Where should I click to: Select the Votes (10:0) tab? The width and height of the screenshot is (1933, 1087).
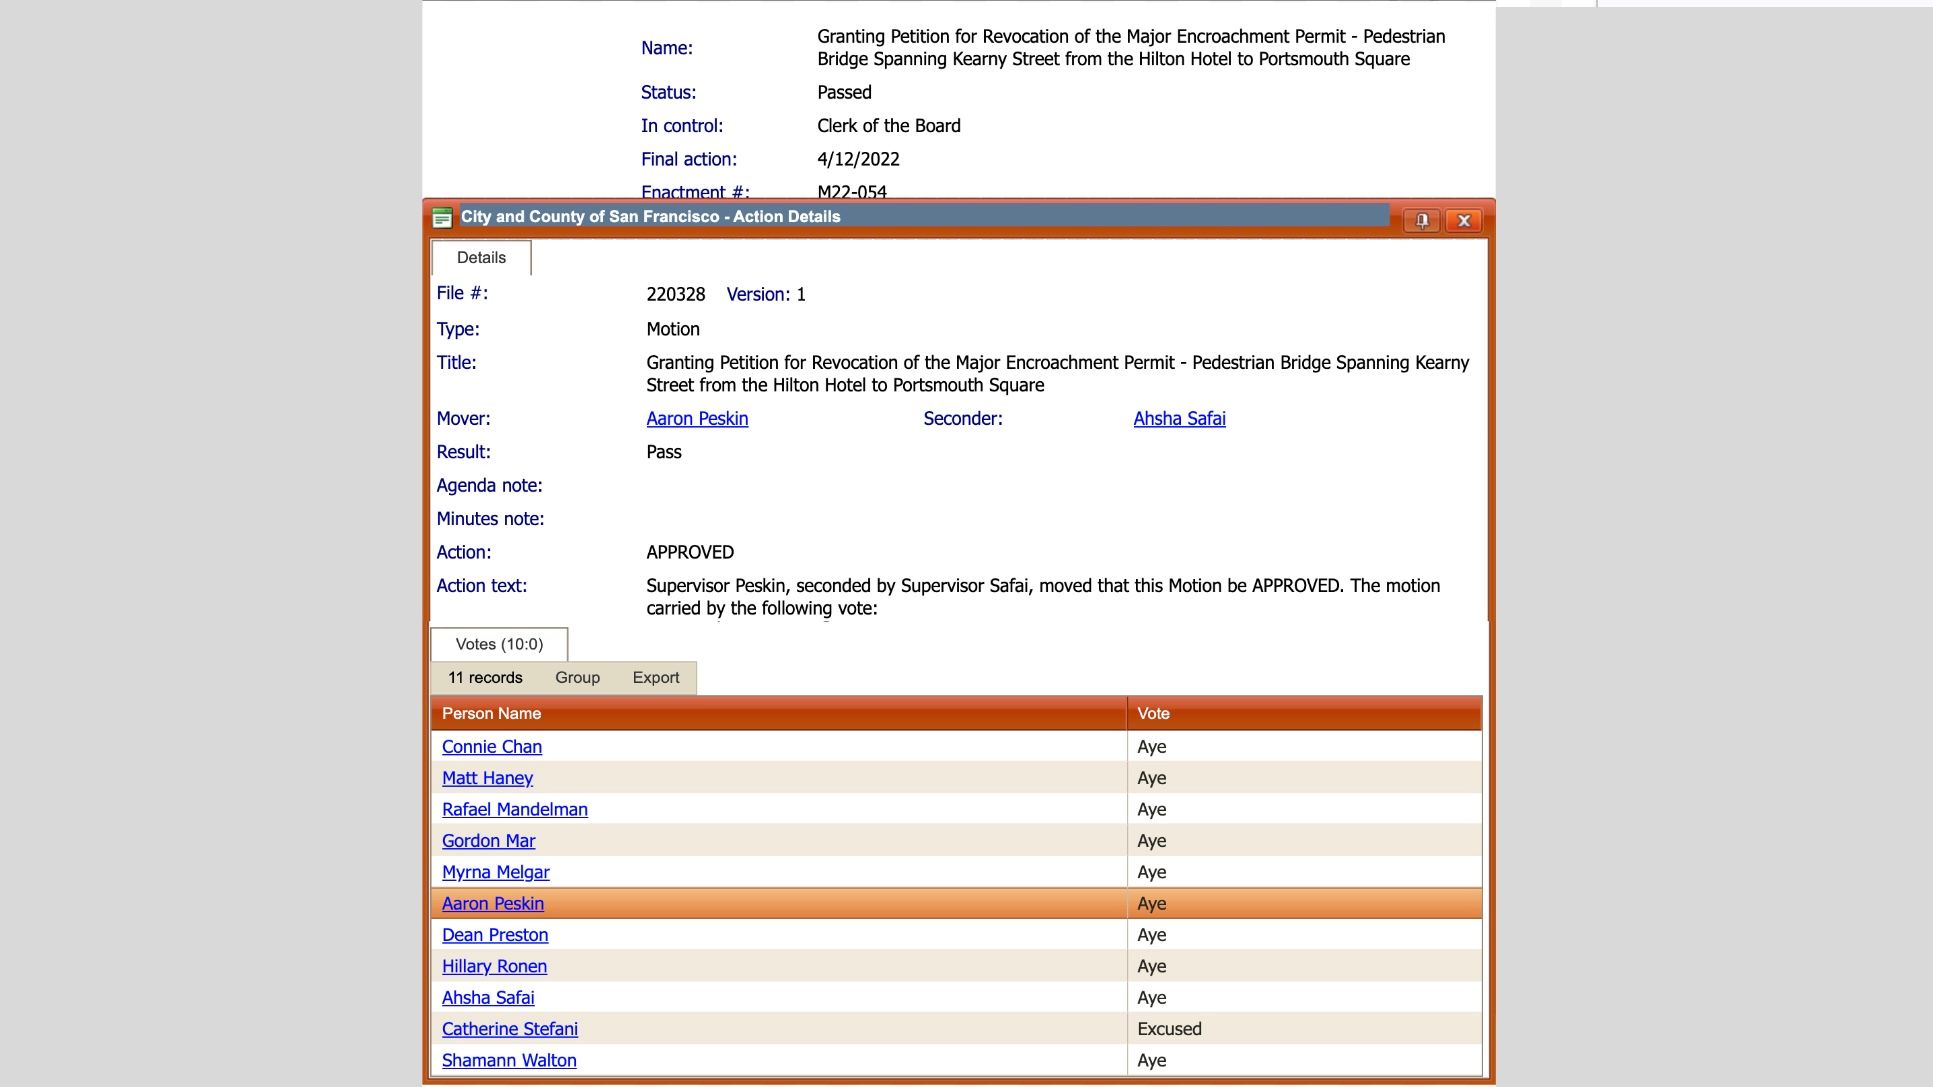tap(499, 644)
